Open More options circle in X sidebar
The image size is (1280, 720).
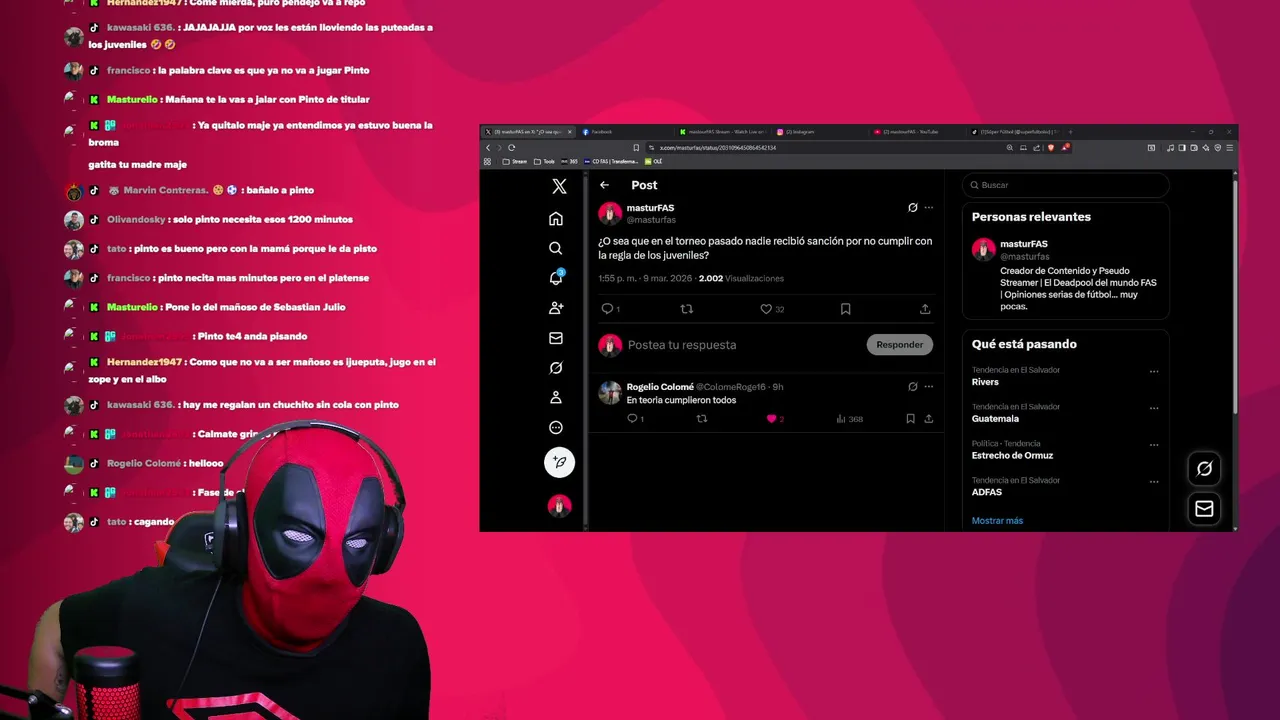coord(556,428)
